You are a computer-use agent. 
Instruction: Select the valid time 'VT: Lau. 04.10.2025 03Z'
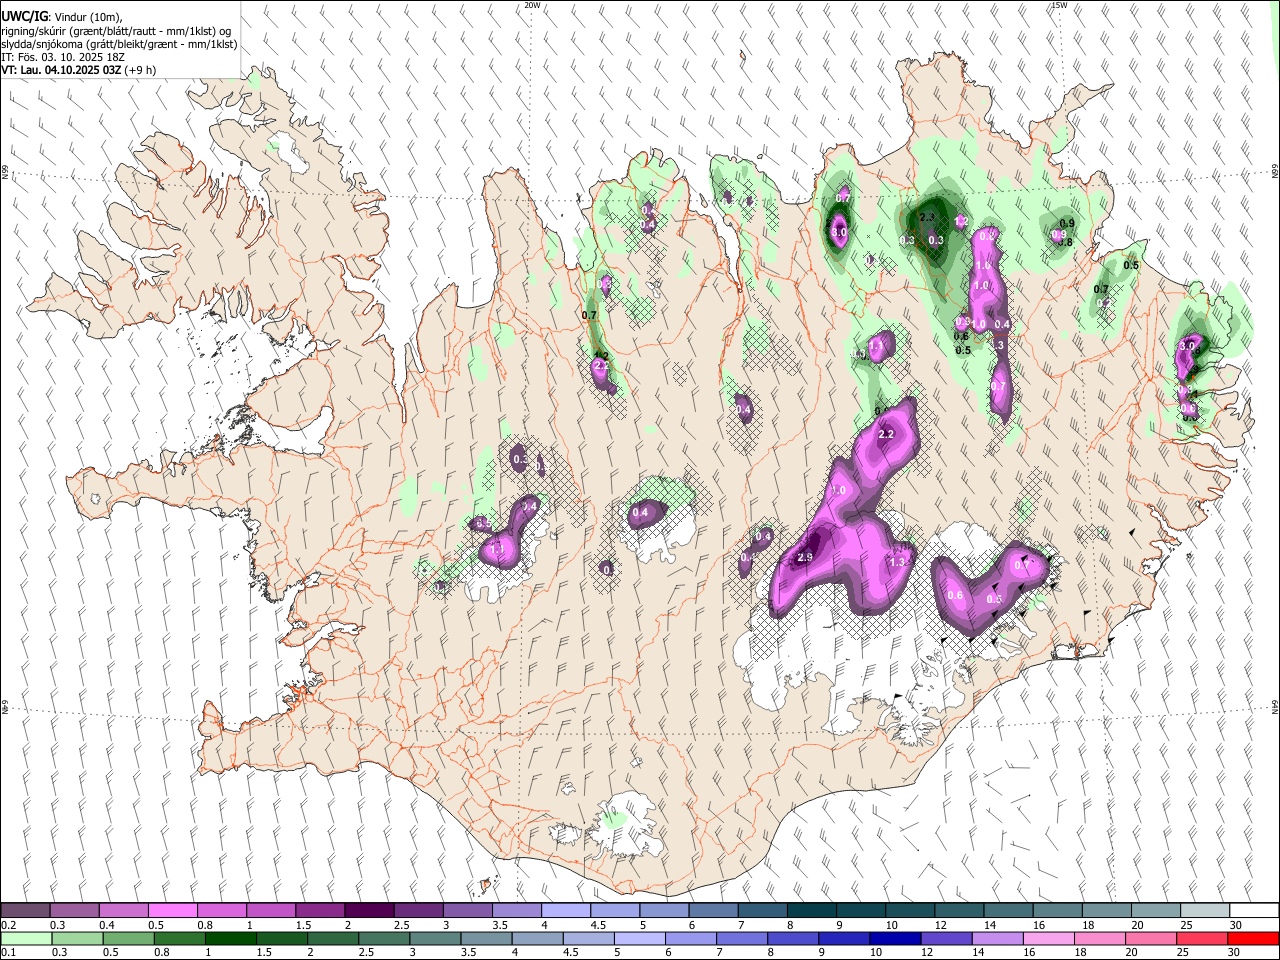click(61, 70)
